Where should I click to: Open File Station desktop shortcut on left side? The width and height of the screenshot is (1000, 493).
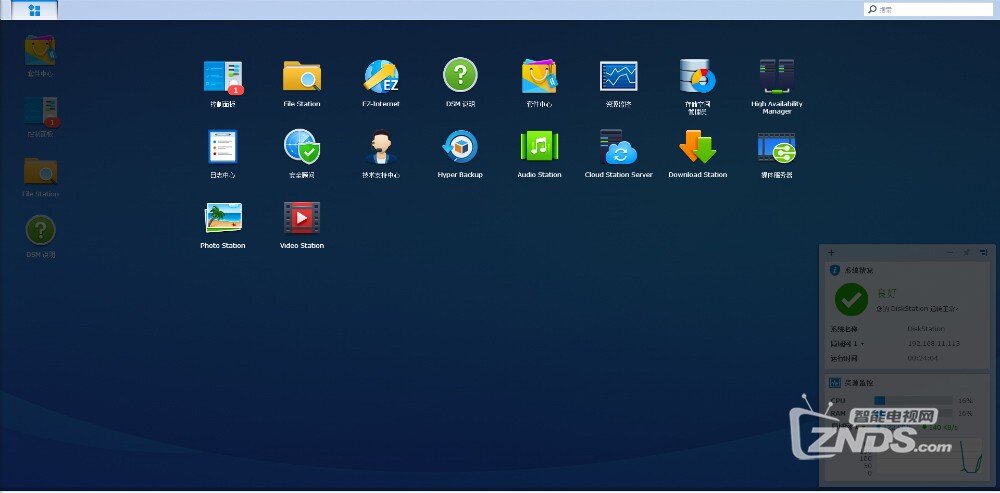click(40, 171)
